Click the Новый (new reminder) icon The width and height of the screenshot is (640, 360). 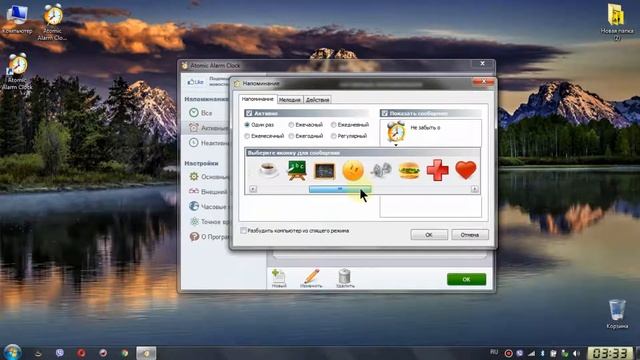tap(279, 278)
